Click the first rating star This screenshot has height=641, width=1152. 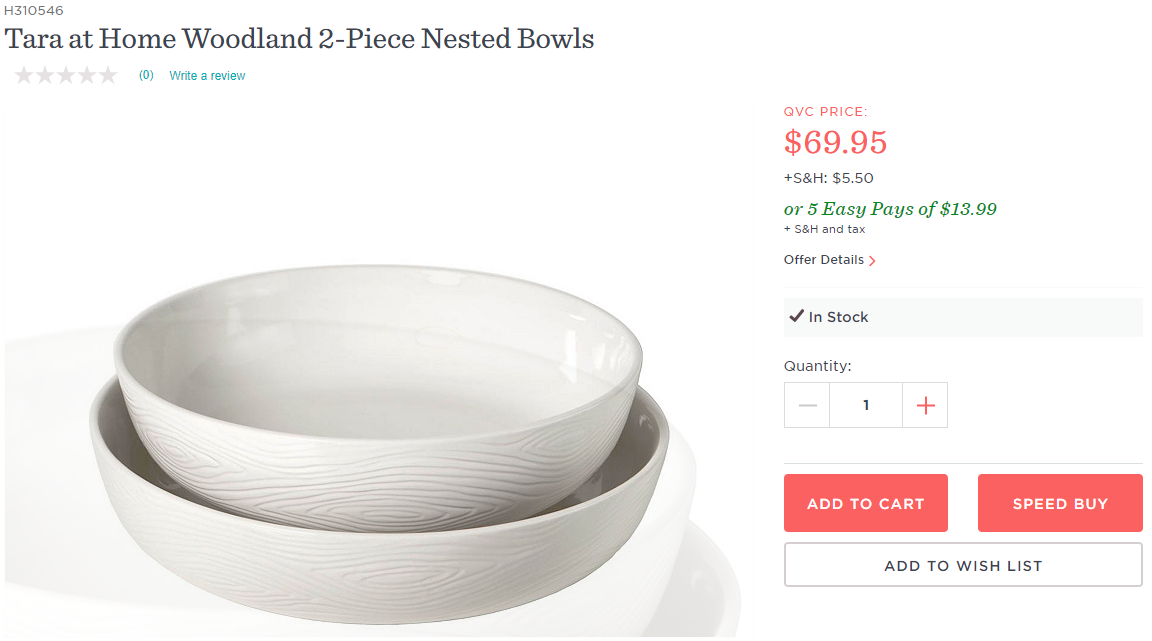click(24, 75)
